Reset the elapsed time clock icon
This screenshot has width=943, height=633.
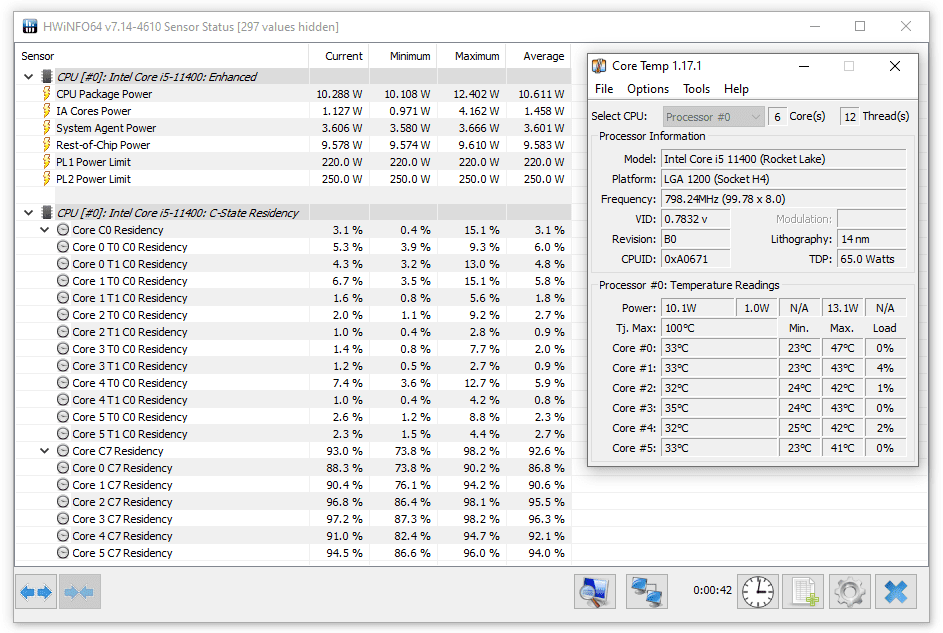[x=758, y=592]
